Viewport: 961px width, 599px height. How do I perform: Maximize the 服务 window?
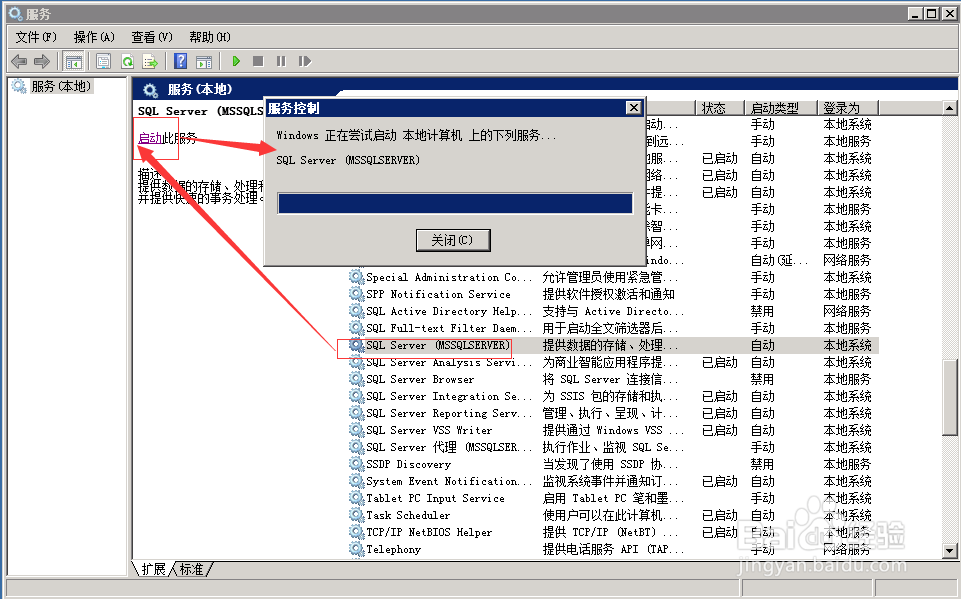tap(931, 13)
